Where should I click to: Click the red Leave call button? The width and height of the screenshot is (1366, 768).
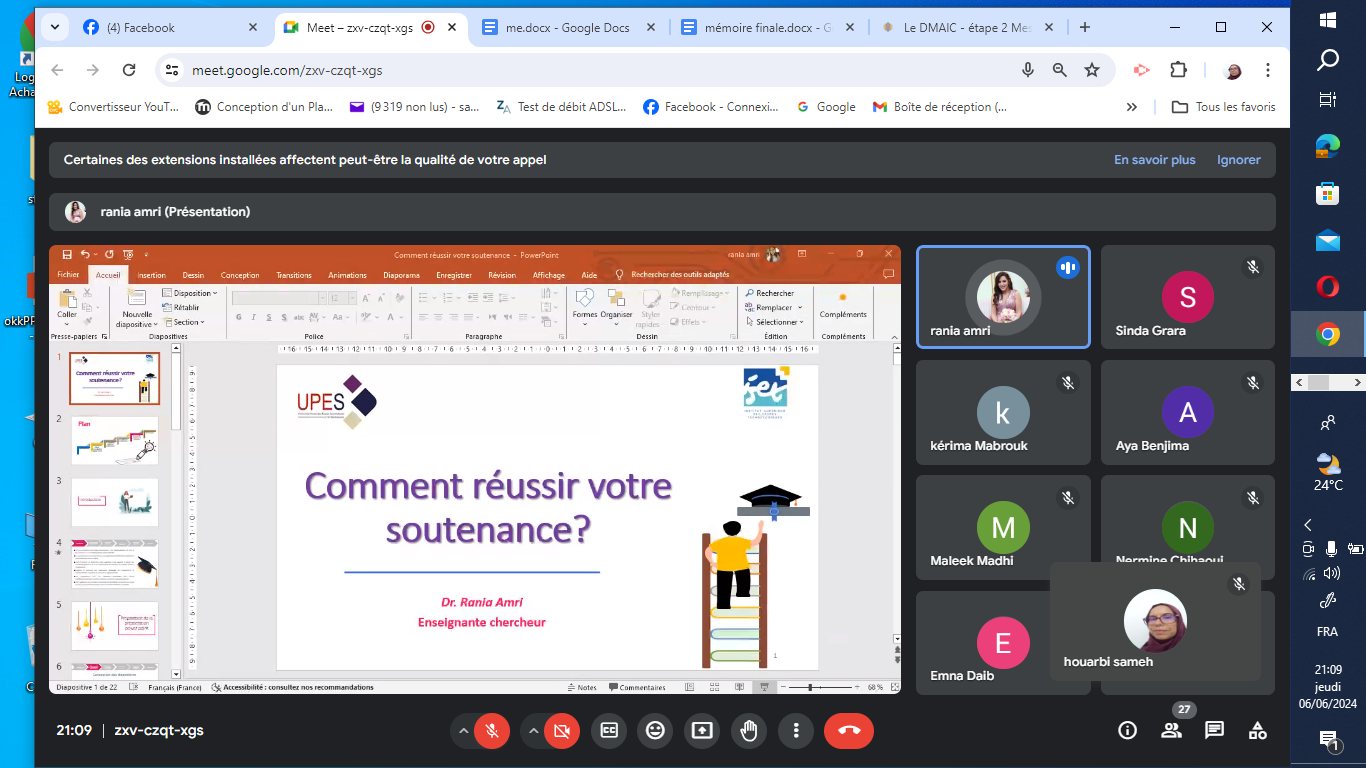[849, 730]
